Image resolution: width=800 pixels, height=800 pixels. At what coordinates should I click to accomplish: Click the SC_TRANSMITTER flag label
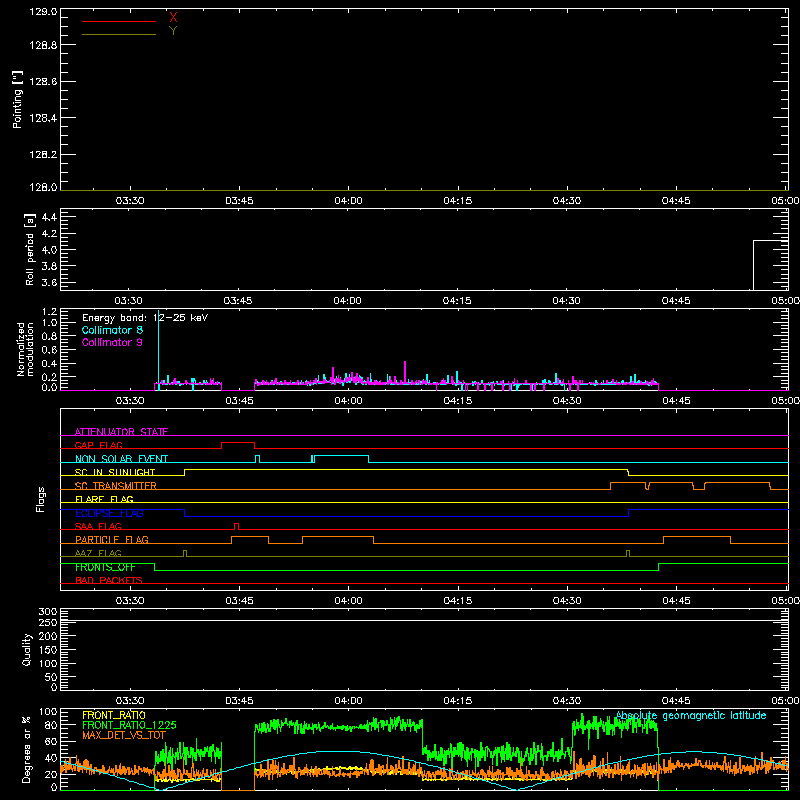click(x=115, y=486)
